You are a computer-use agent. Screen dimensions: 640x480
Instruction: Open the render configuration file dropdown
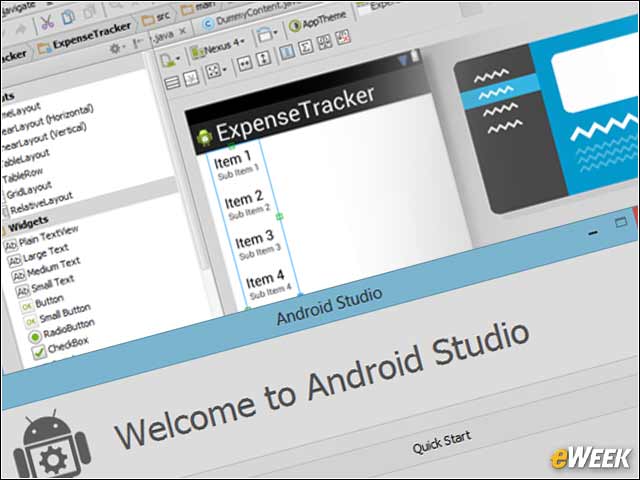tap(170, 60)
